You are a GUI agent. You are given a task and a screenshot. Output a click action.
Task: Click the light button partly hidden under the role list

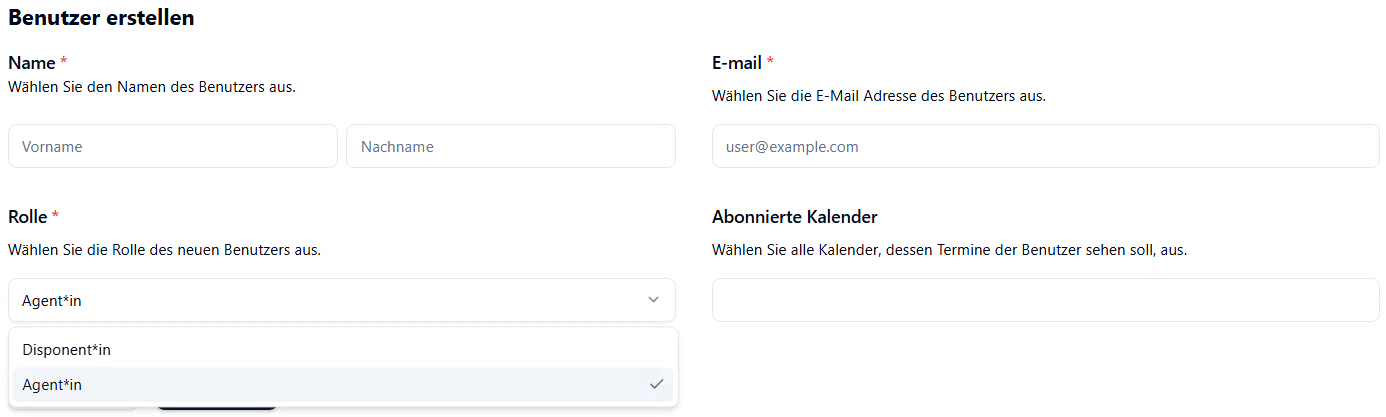coord(73,408)
